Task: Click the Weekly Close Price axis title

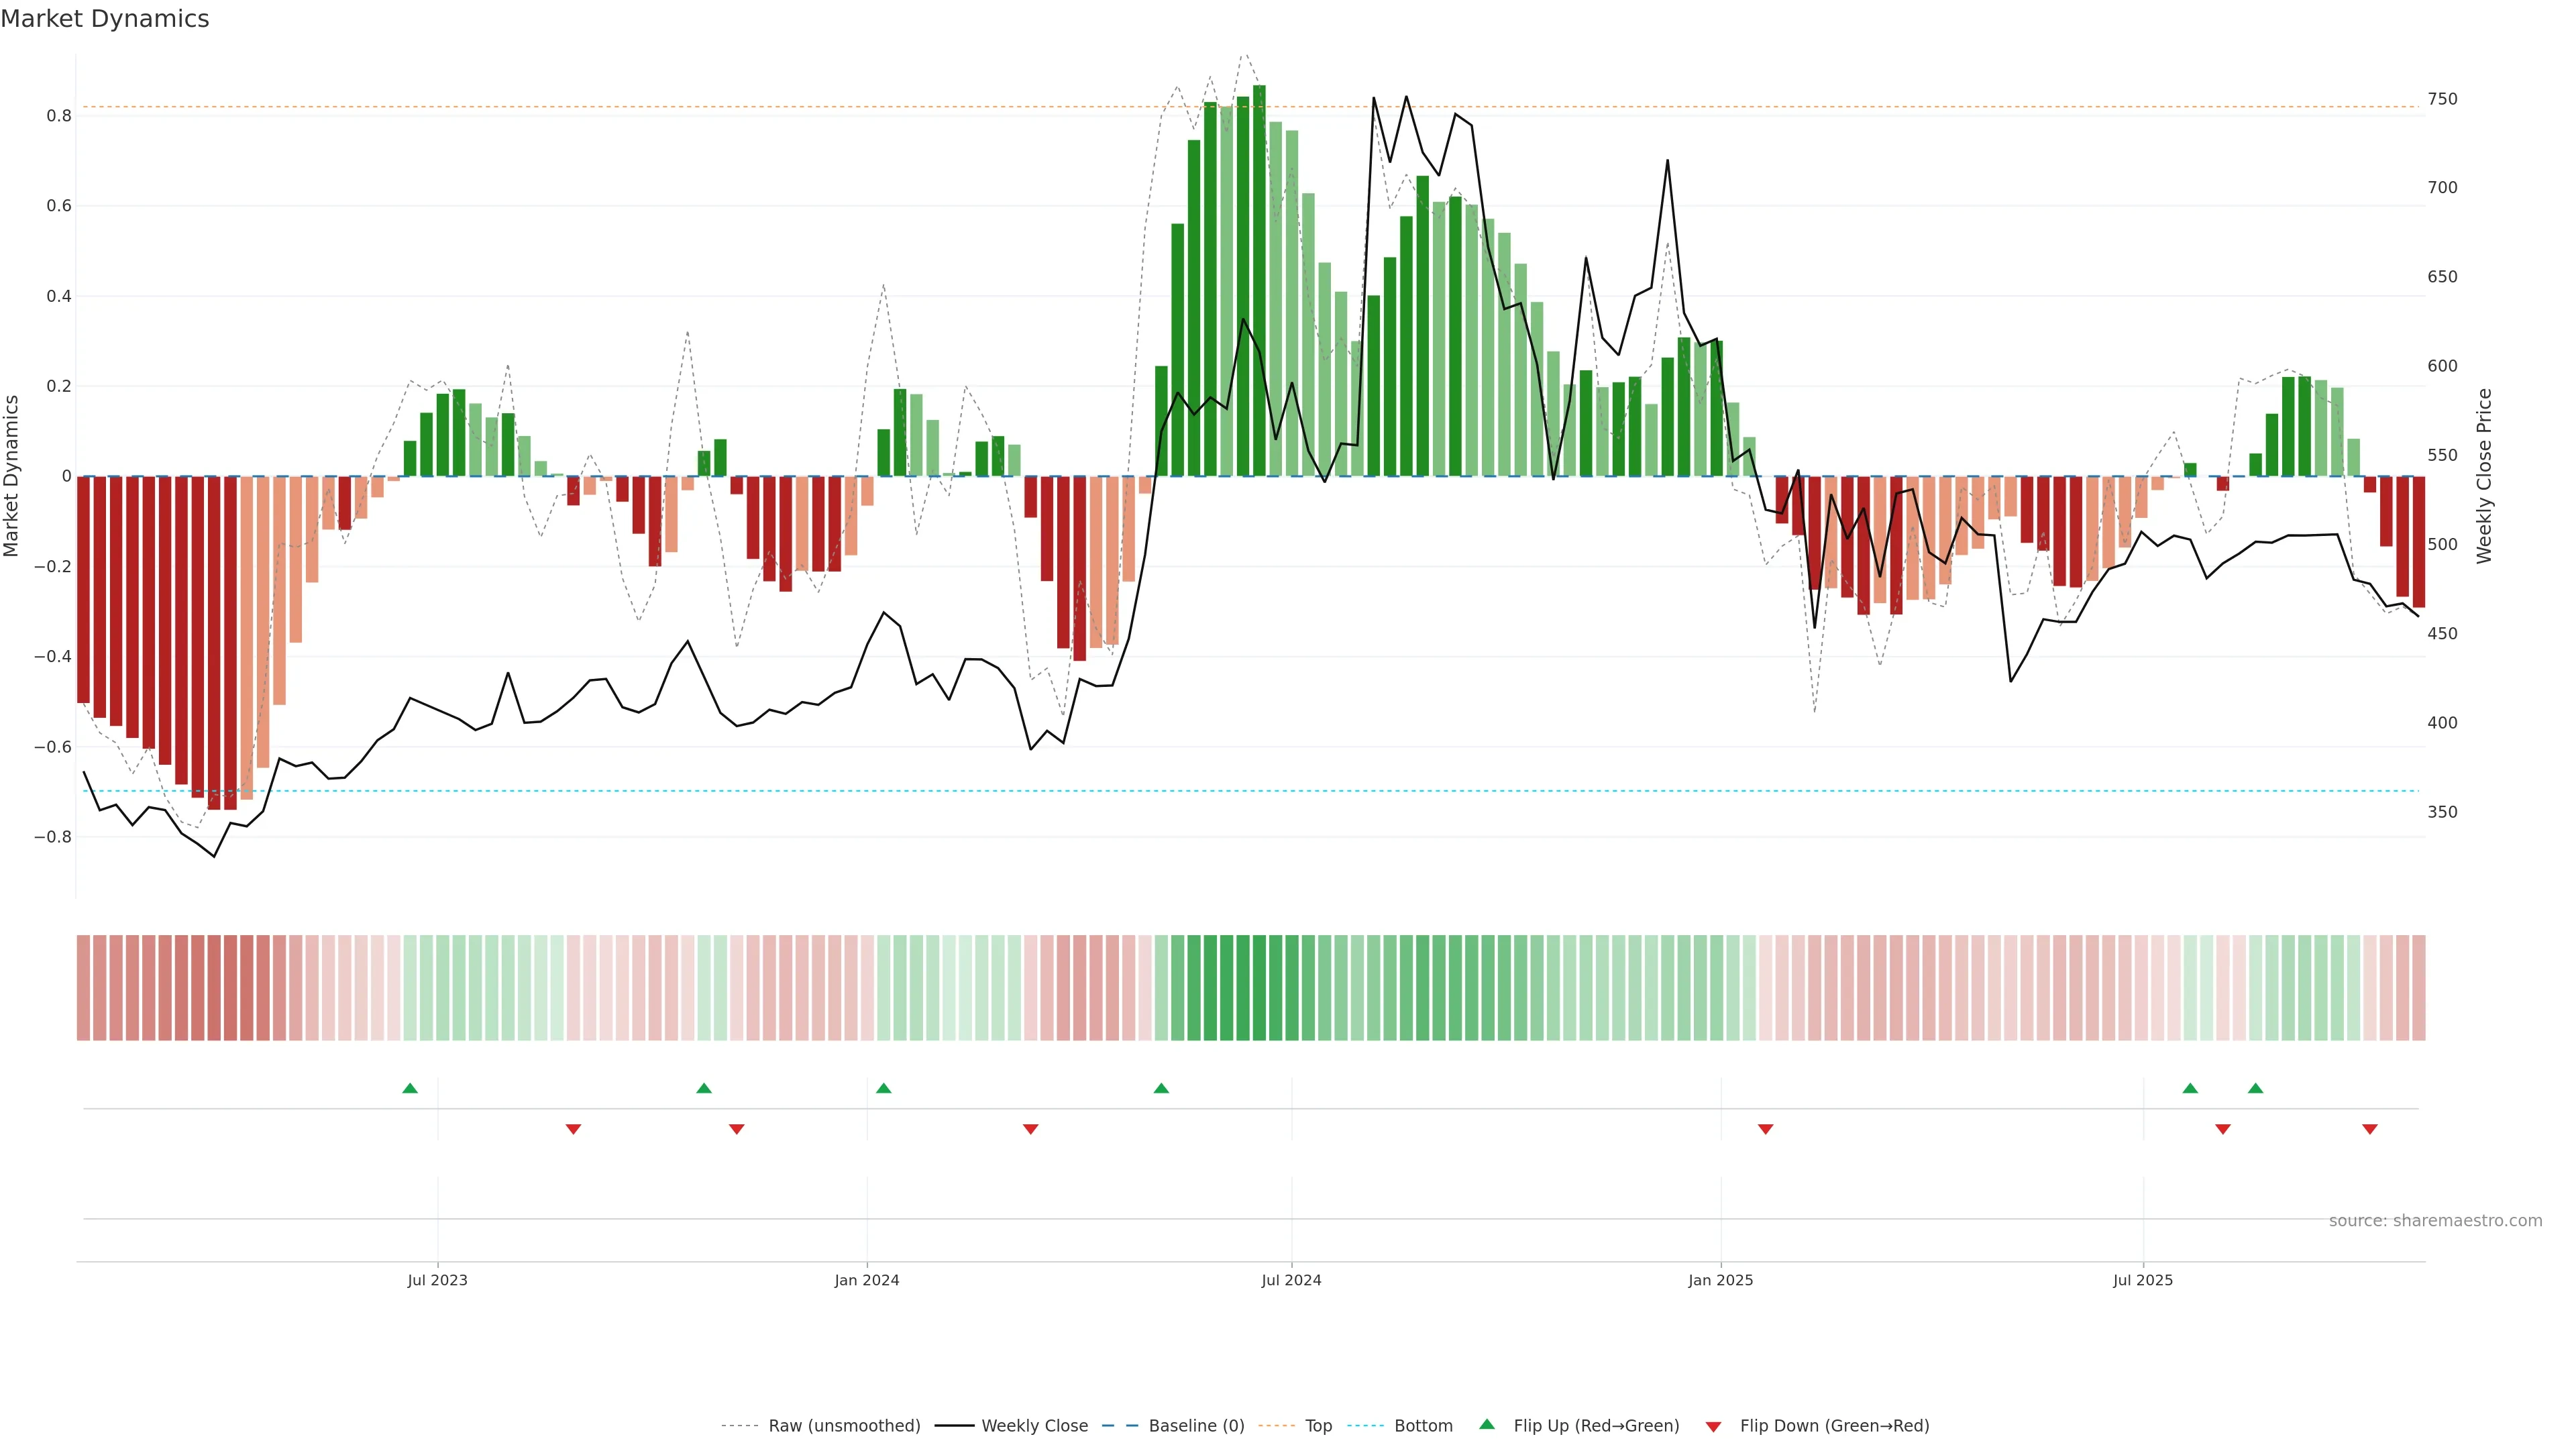Action: pos(2484,476)
